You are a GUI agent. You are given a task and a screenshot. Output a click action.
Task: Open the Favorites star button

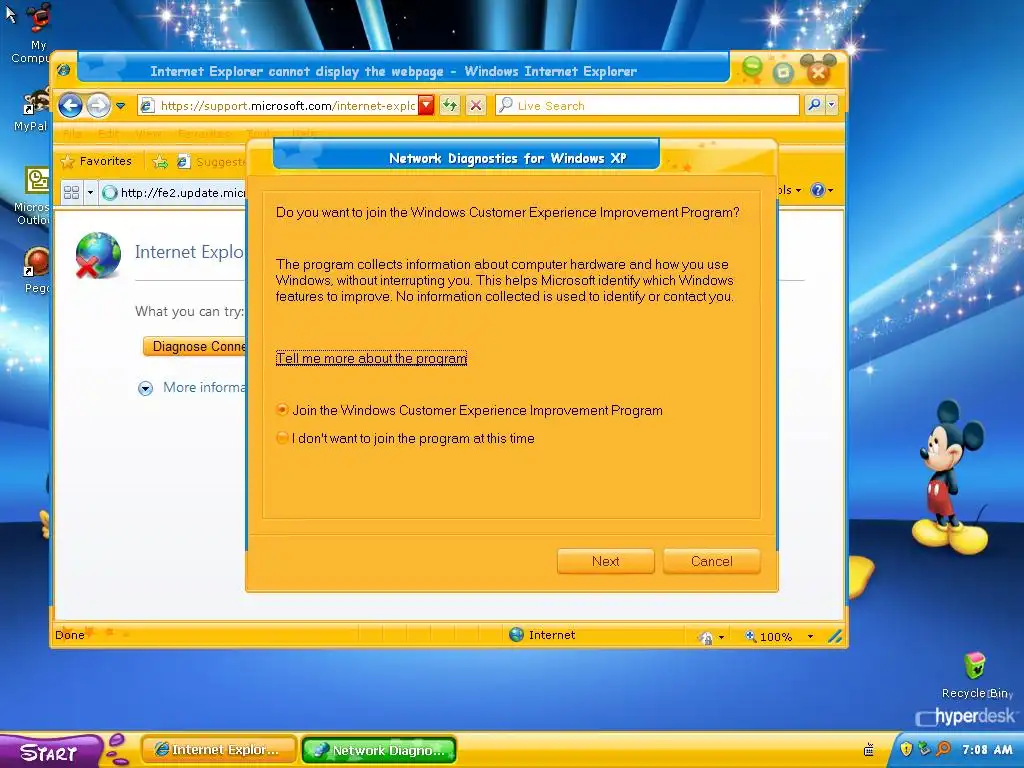(x=96, y=161)
